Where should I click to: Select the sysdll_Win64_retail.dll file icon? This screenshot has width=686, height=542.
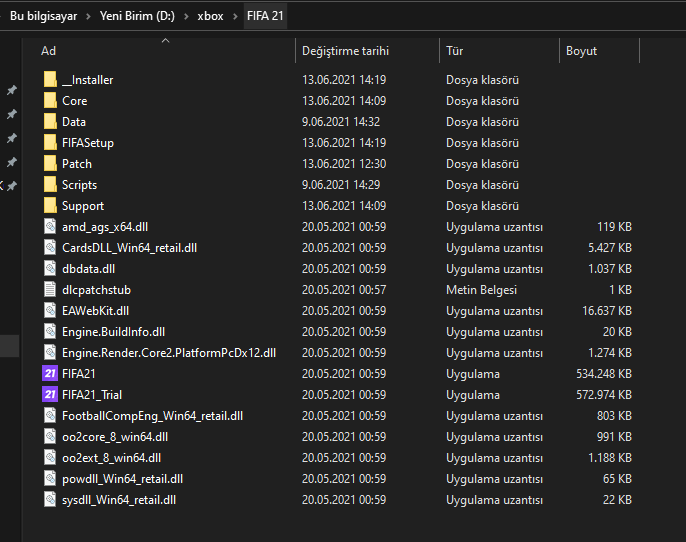coord(50,500)
